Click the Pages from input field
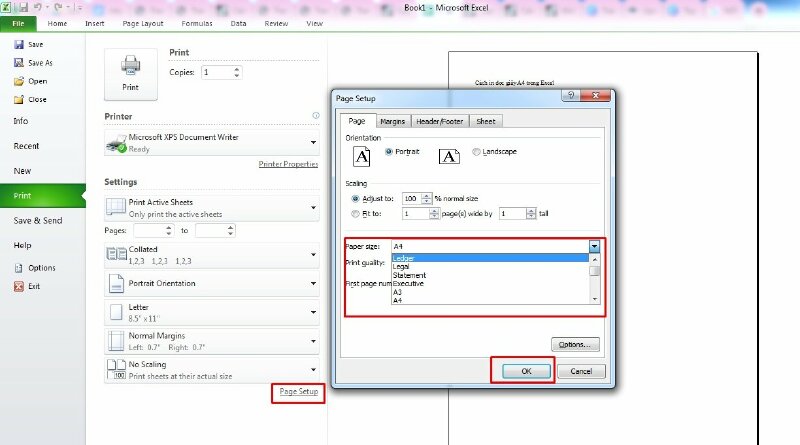 point(149,231)
